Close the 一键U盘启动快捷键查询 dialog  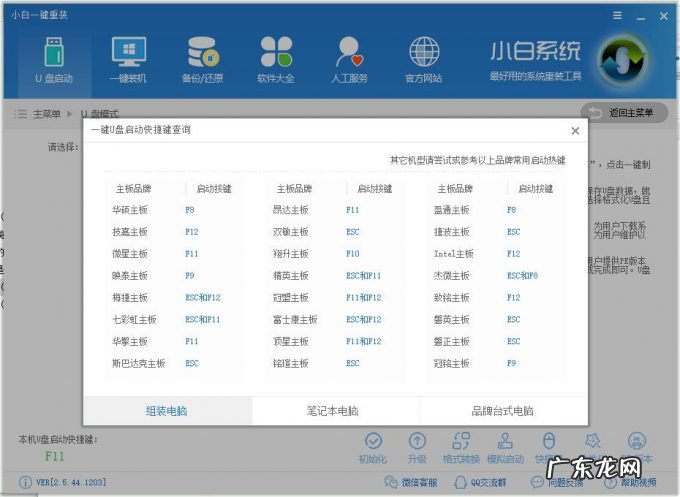coord(575,131)
